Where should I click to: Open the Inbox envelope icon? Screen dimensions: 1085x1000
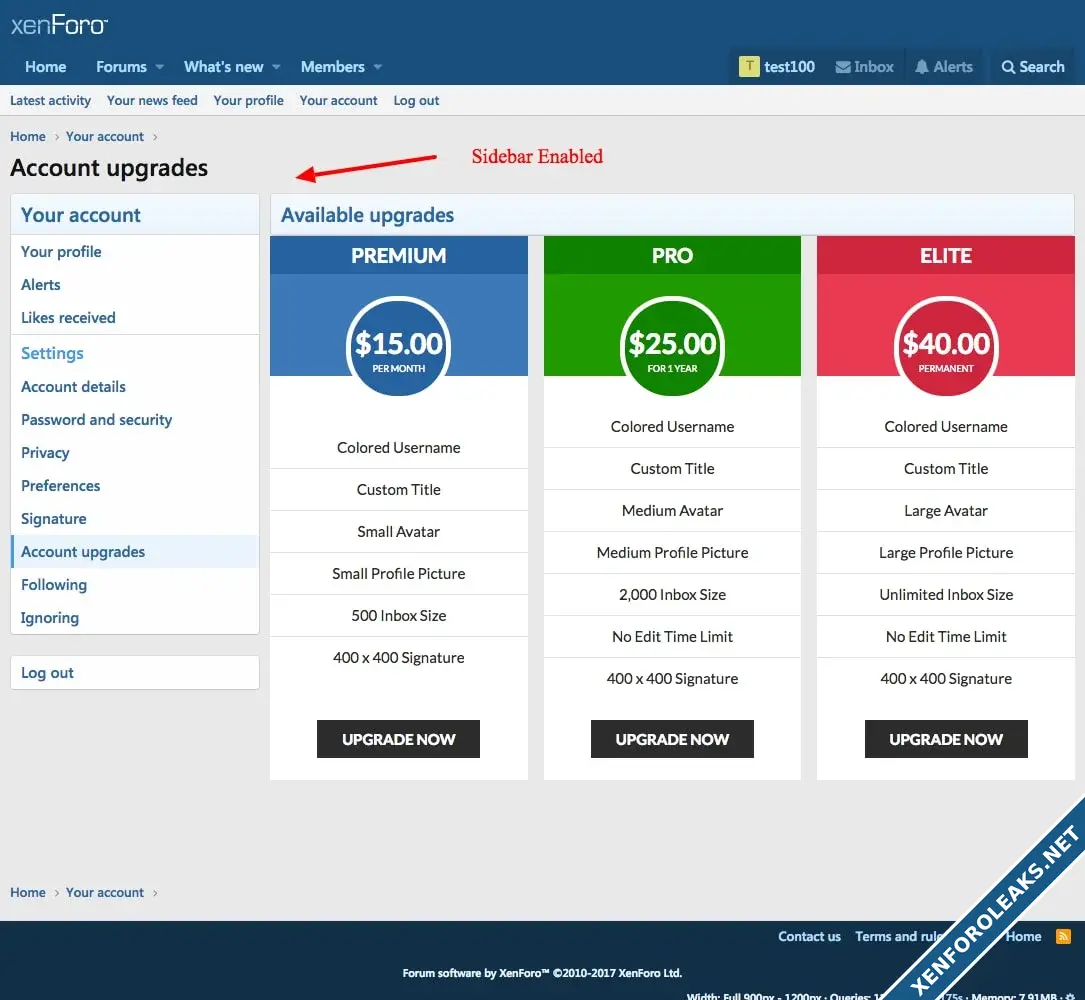843,67
